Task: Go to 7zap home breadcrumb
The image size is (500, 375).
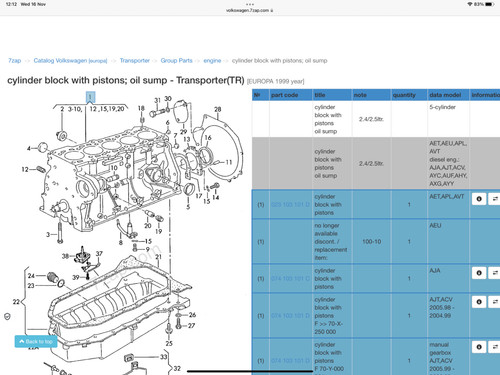Action: pos(15,61)
